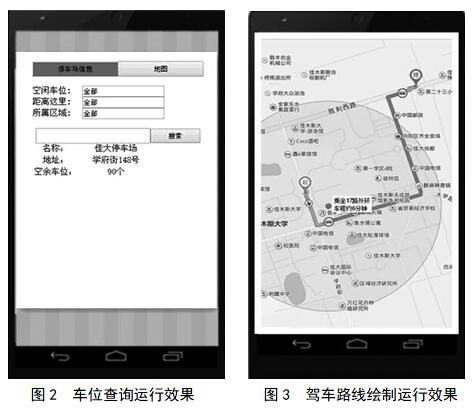Viewport: 473px width, 409px height.
Task: Tap the recent apps icon on left phone
Action: (x=173, y=356)
